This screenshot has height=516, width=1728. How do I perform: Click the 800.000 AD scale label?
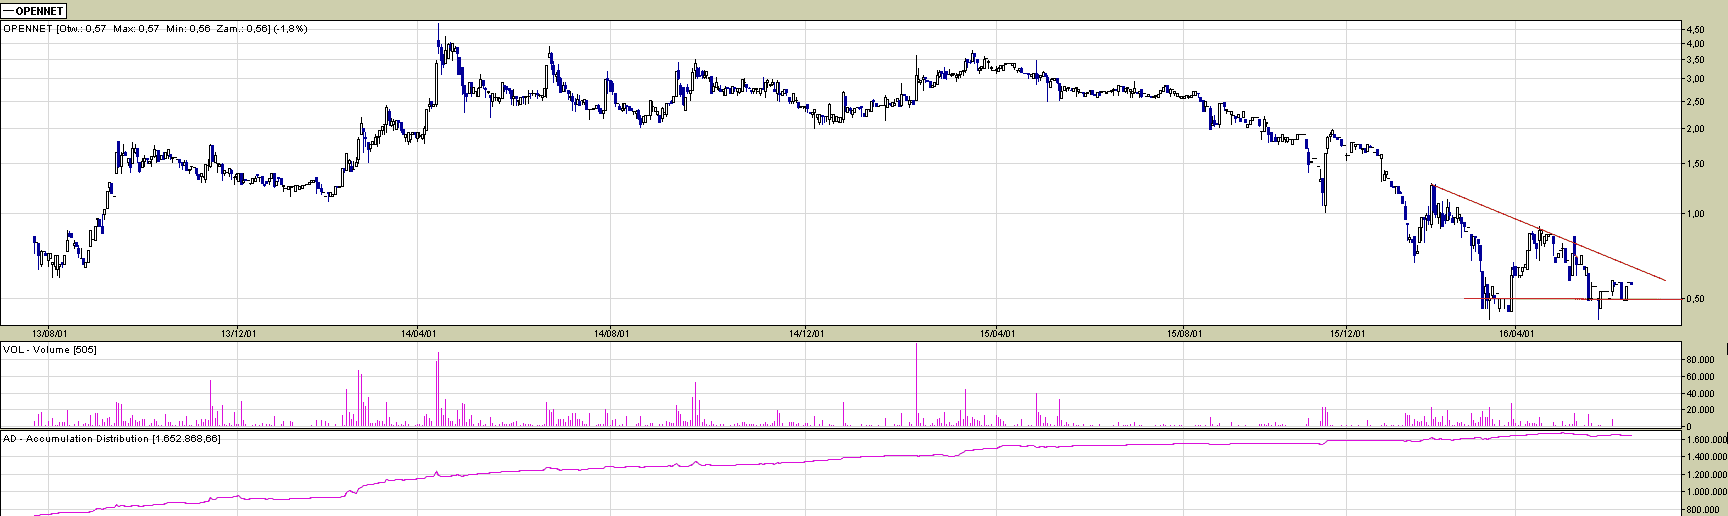[1703, 510]
